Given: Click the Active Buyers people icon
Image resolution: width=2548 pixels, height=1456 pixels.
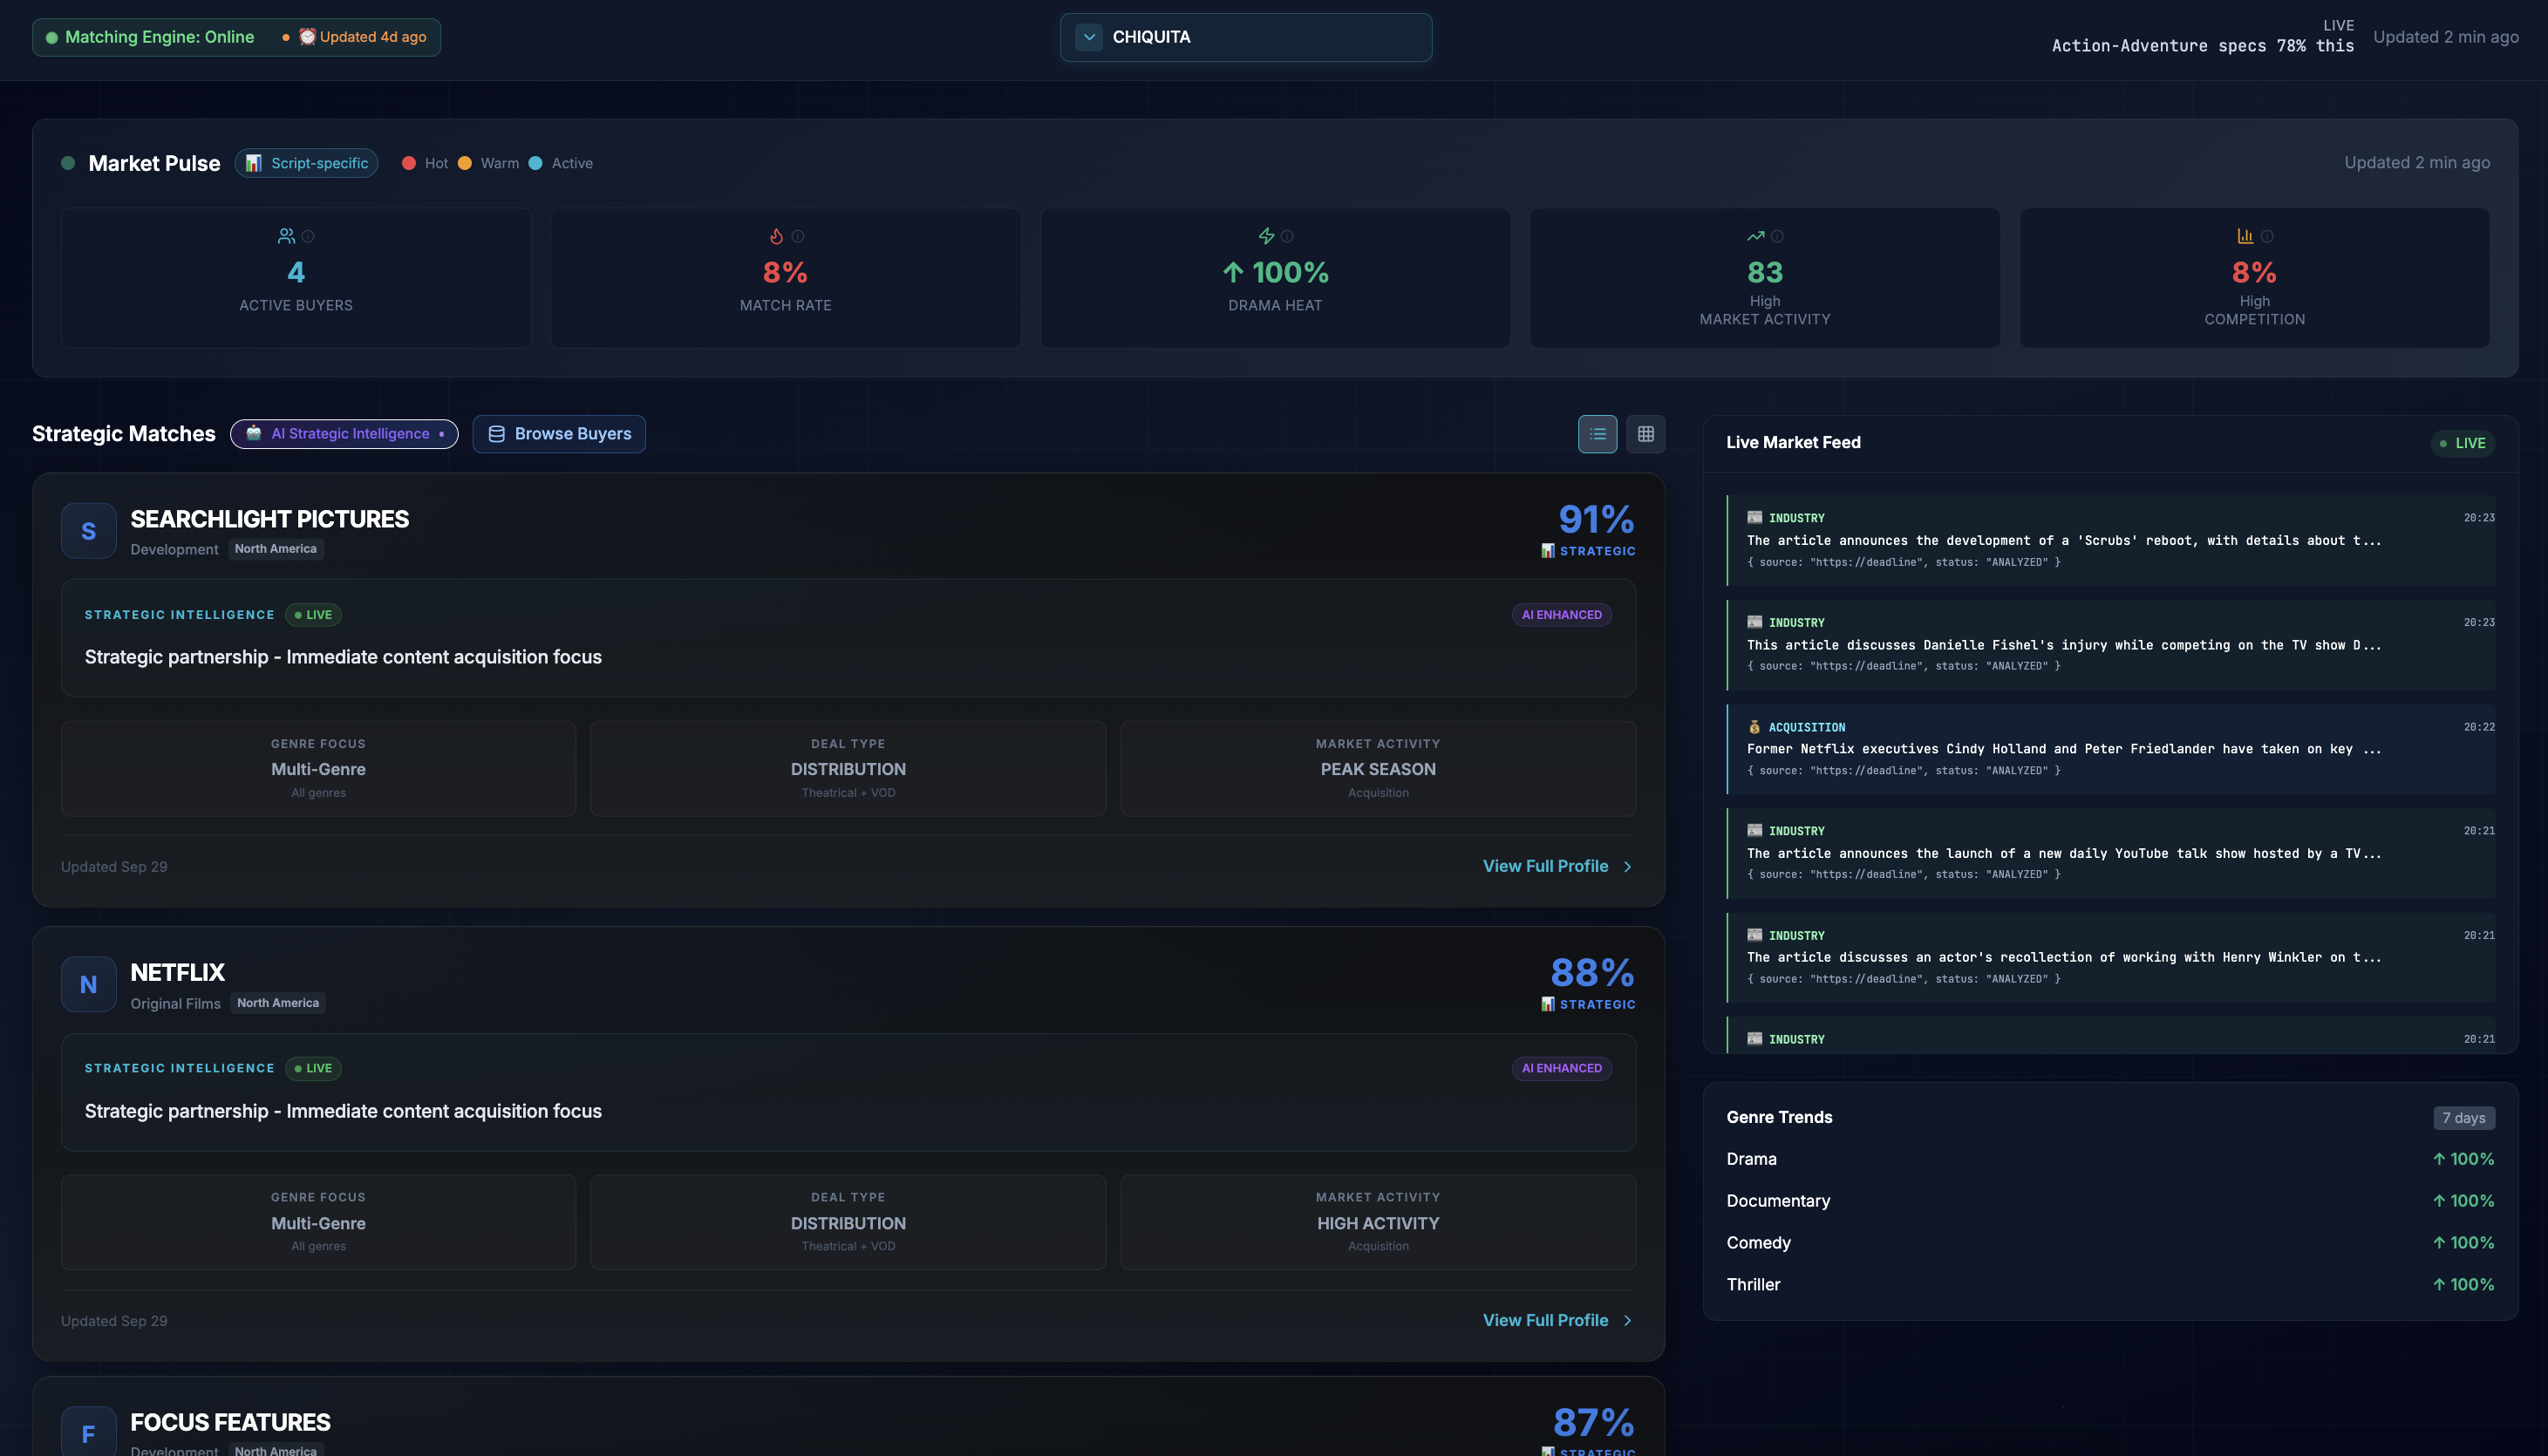Looking at the screenshot, I should point(286,236).
